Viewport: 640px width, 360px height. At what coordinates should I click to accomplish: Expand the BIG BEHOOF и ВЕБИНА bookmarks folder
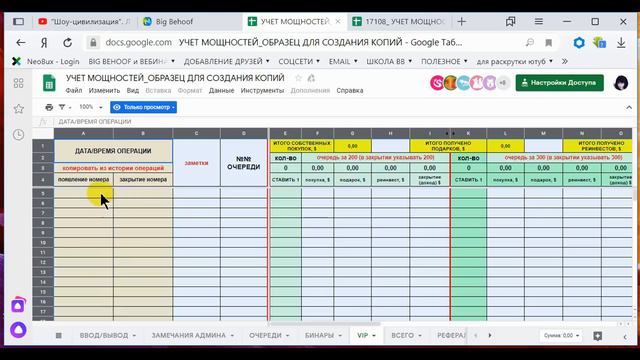131,61
